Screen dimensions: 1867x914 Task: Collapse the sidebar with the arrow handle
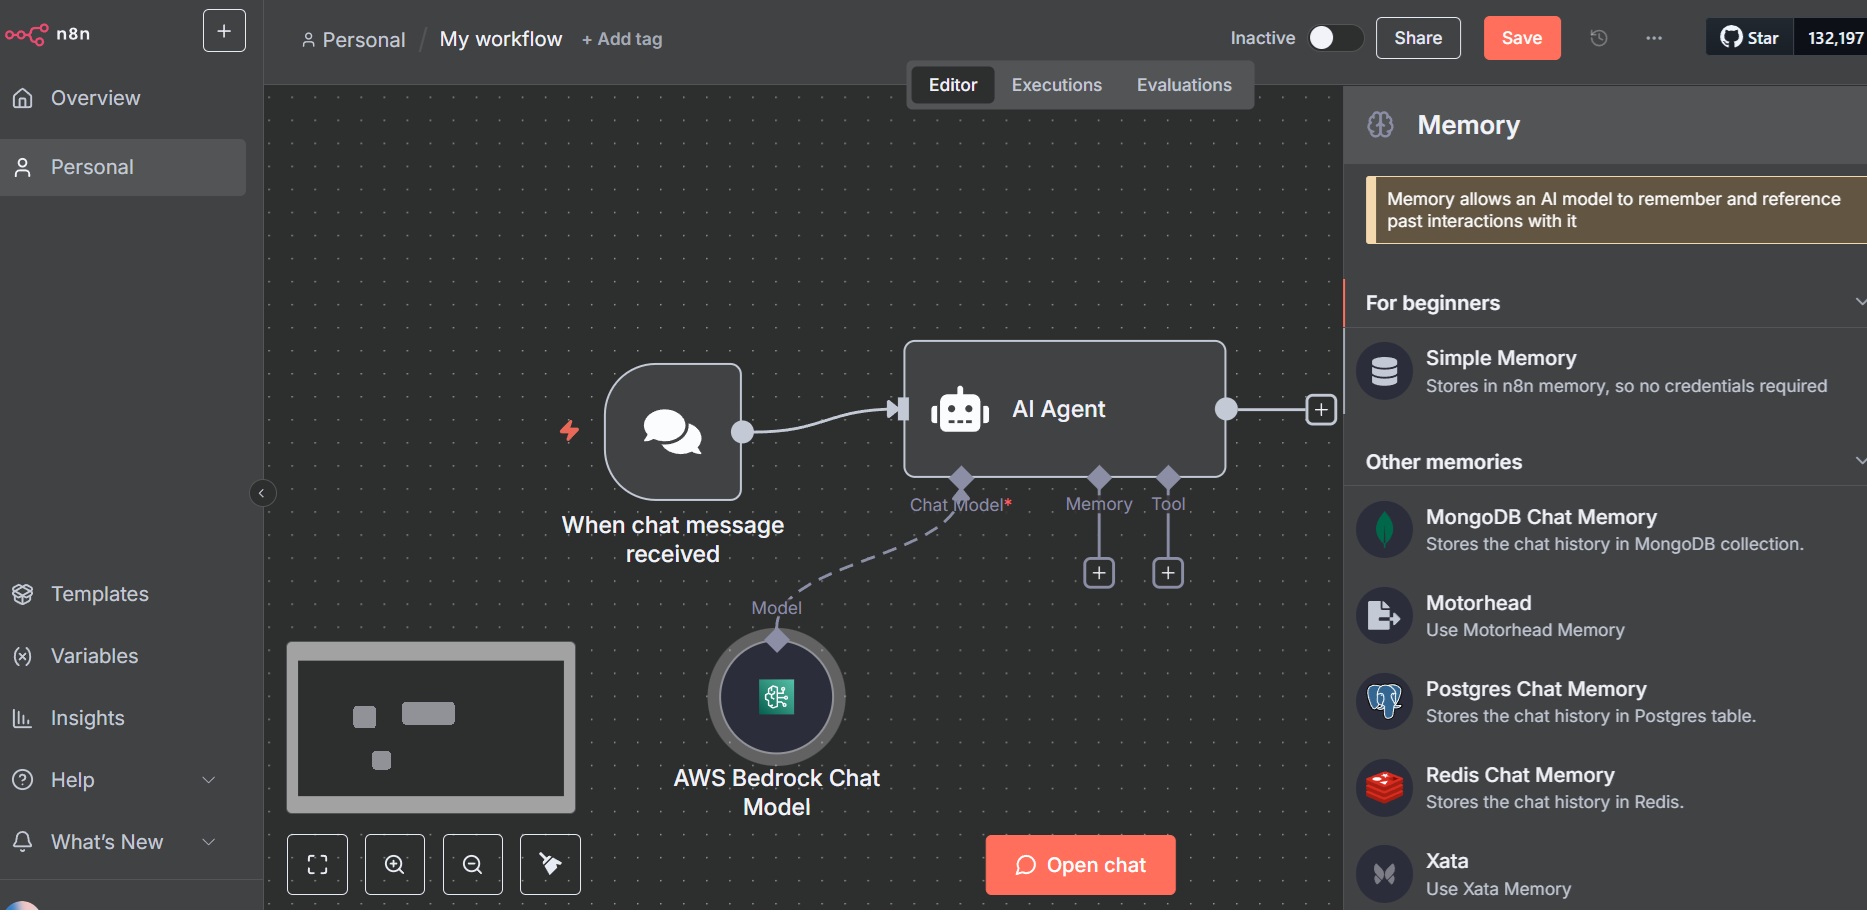pos(262,493)
